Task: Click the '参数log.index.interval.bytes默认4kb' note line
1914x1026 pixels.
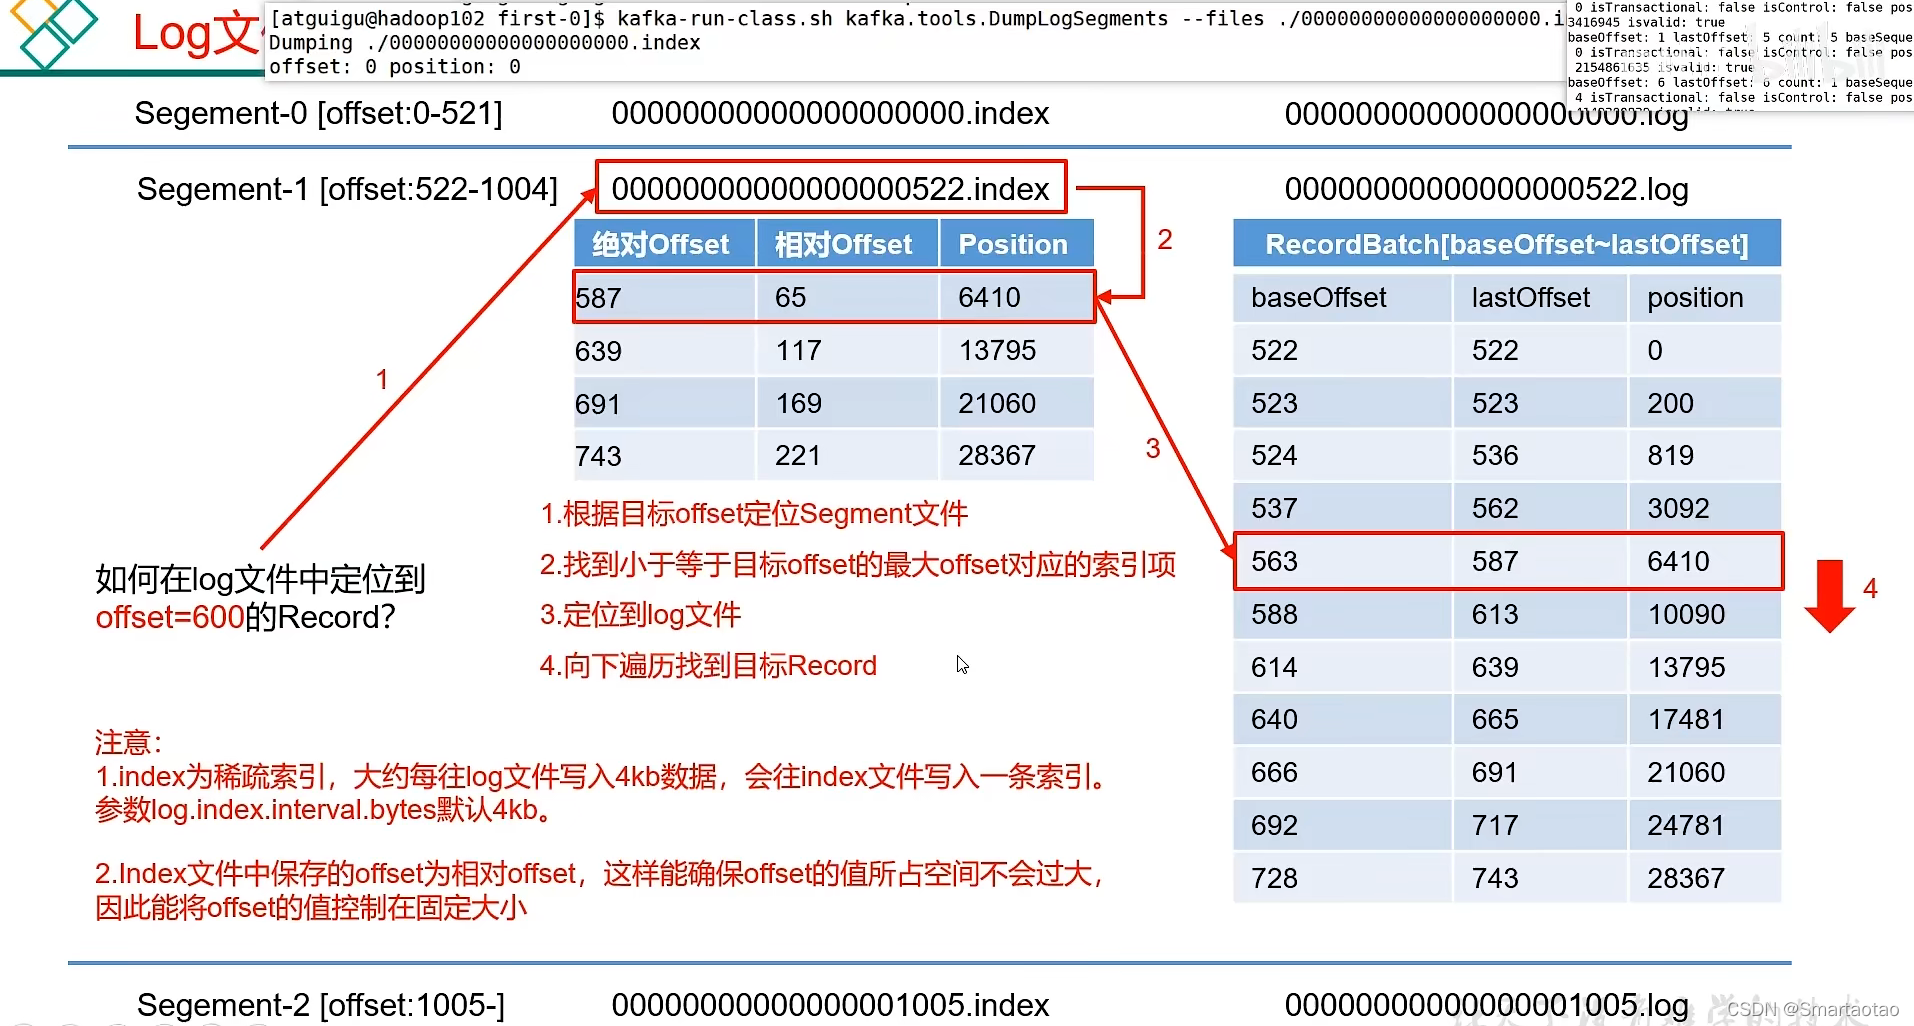Action: pyautogui.click(x=323, y=810)
